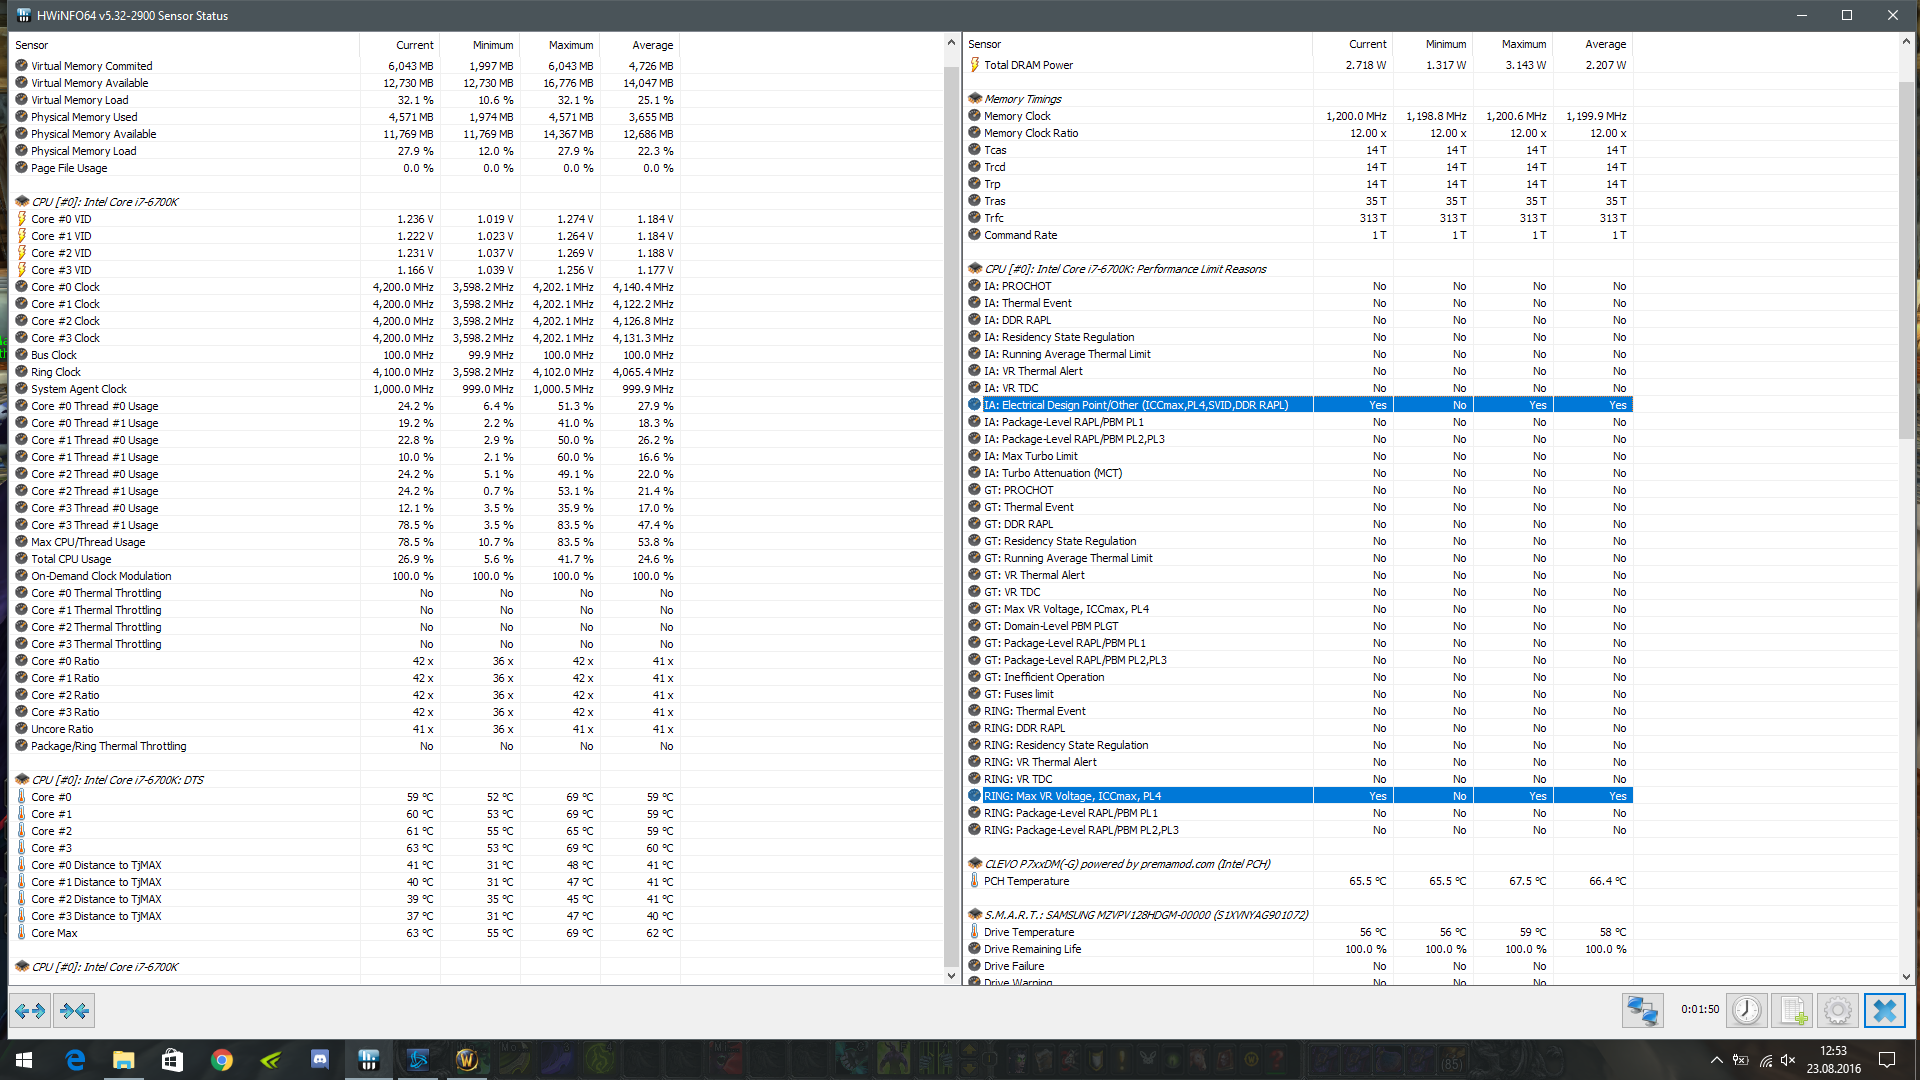Click the volume muted tray icon

click(x=1788, y=1060)
